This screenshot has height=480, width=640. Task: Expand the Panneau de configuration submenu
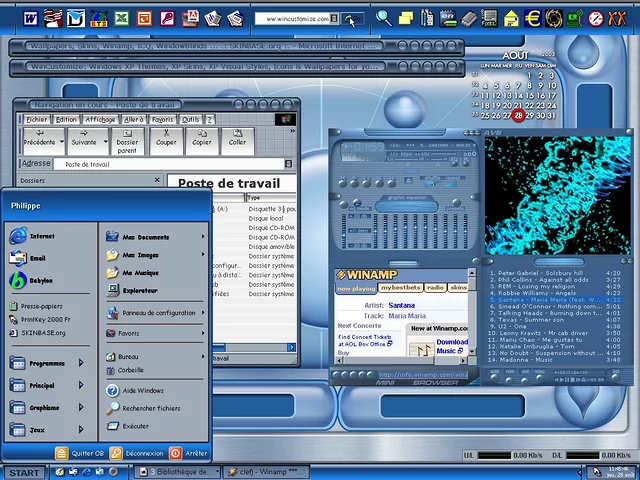coord(158,313)
